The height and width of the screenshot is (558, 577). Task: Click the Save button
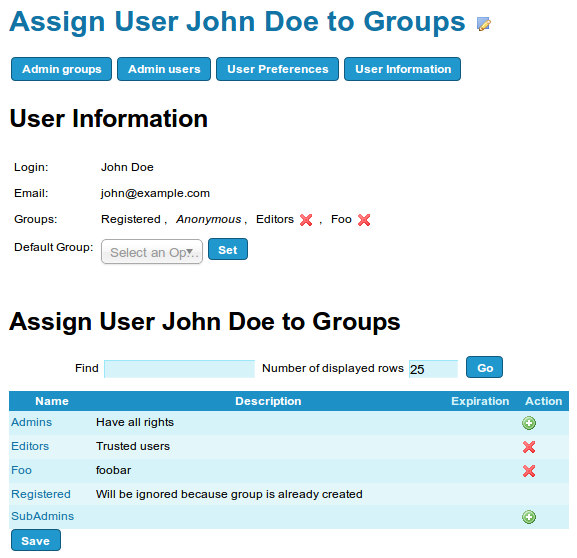point(36,540)
